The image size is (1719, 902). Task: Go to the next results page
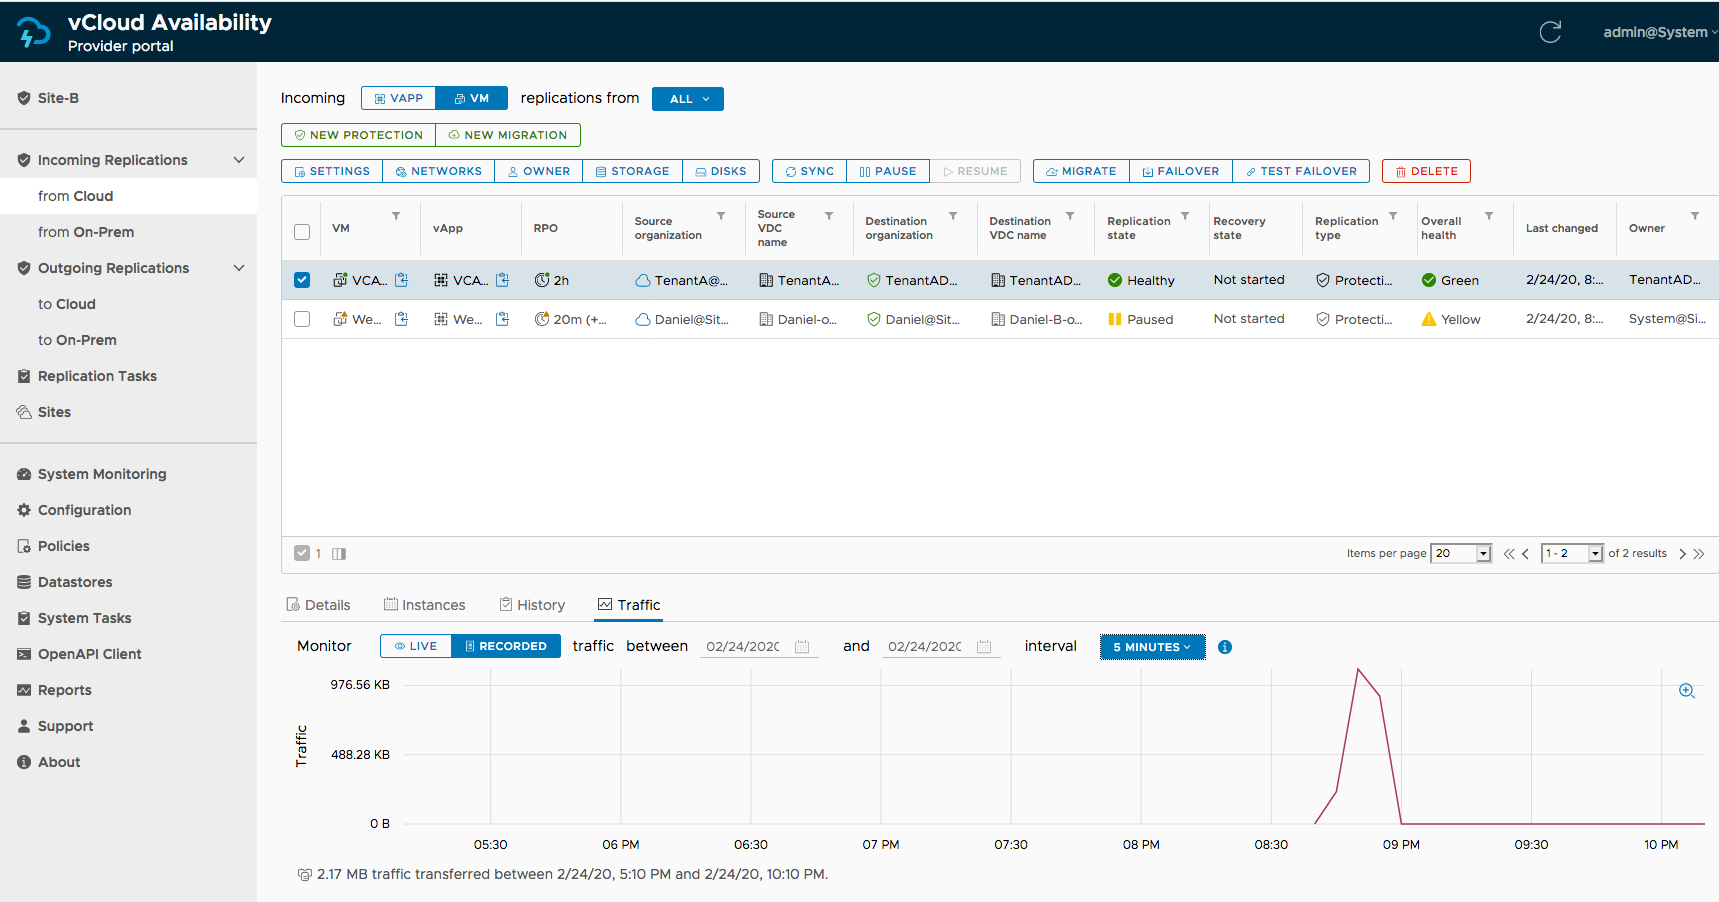pos(1682,554)
